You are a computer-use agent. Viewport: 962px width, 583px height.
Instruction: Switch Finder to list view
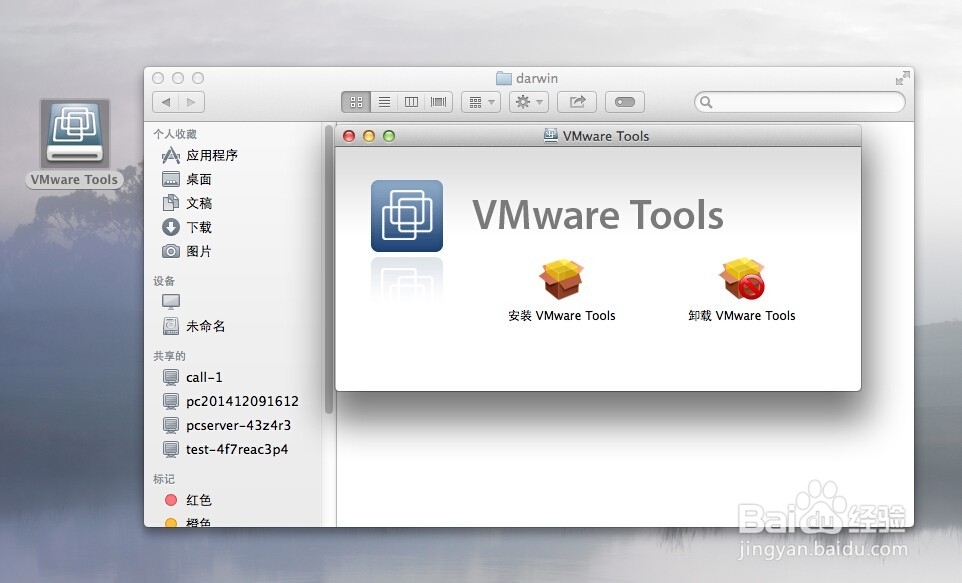pos(384,102)
